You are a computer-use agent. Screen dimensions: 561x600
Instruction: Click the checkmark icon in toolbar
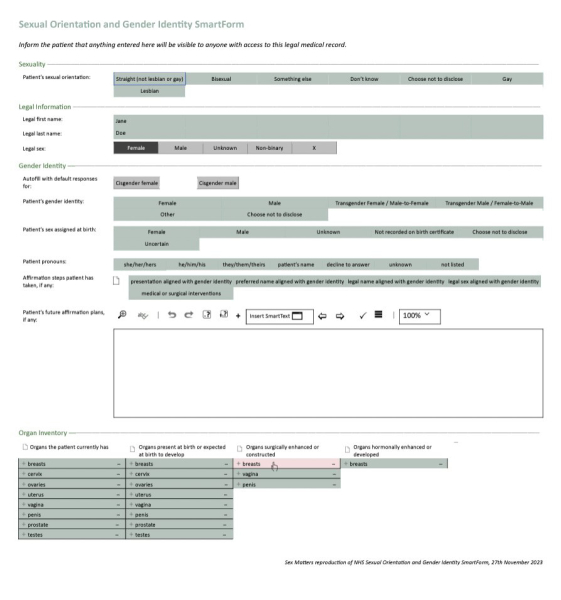(363, 315)
